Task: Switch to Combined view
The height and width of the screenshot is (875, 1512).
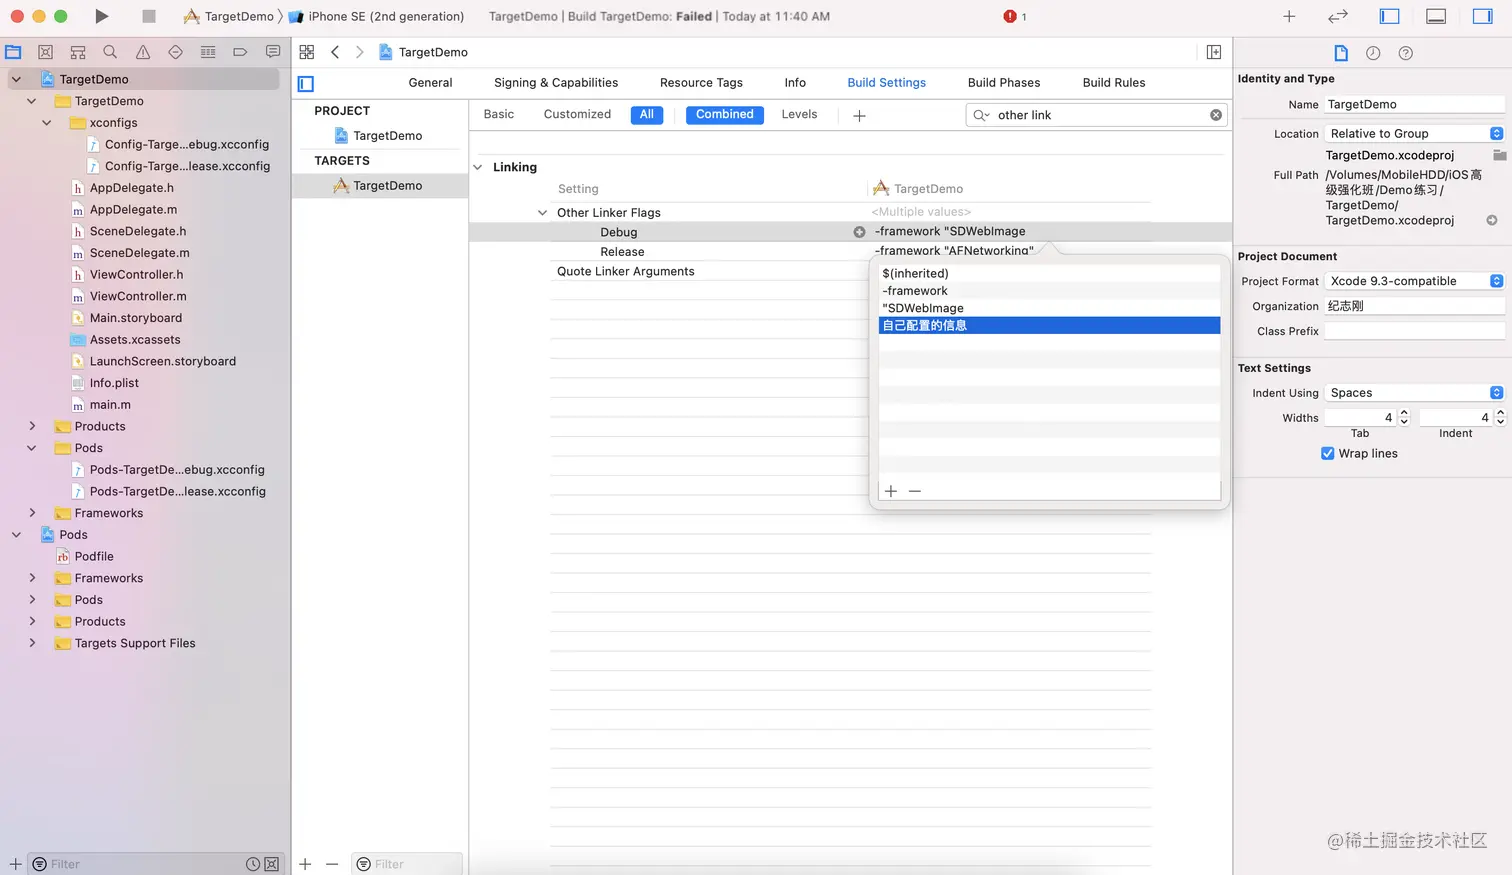Action: (x=725, y=115)
